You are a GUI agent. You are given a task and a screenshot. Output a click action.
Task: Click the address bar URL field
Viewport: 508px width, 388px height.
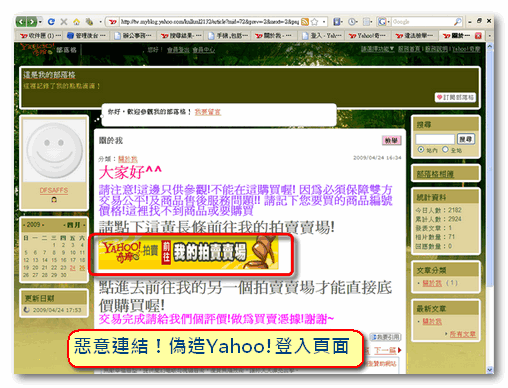[209, 22]
